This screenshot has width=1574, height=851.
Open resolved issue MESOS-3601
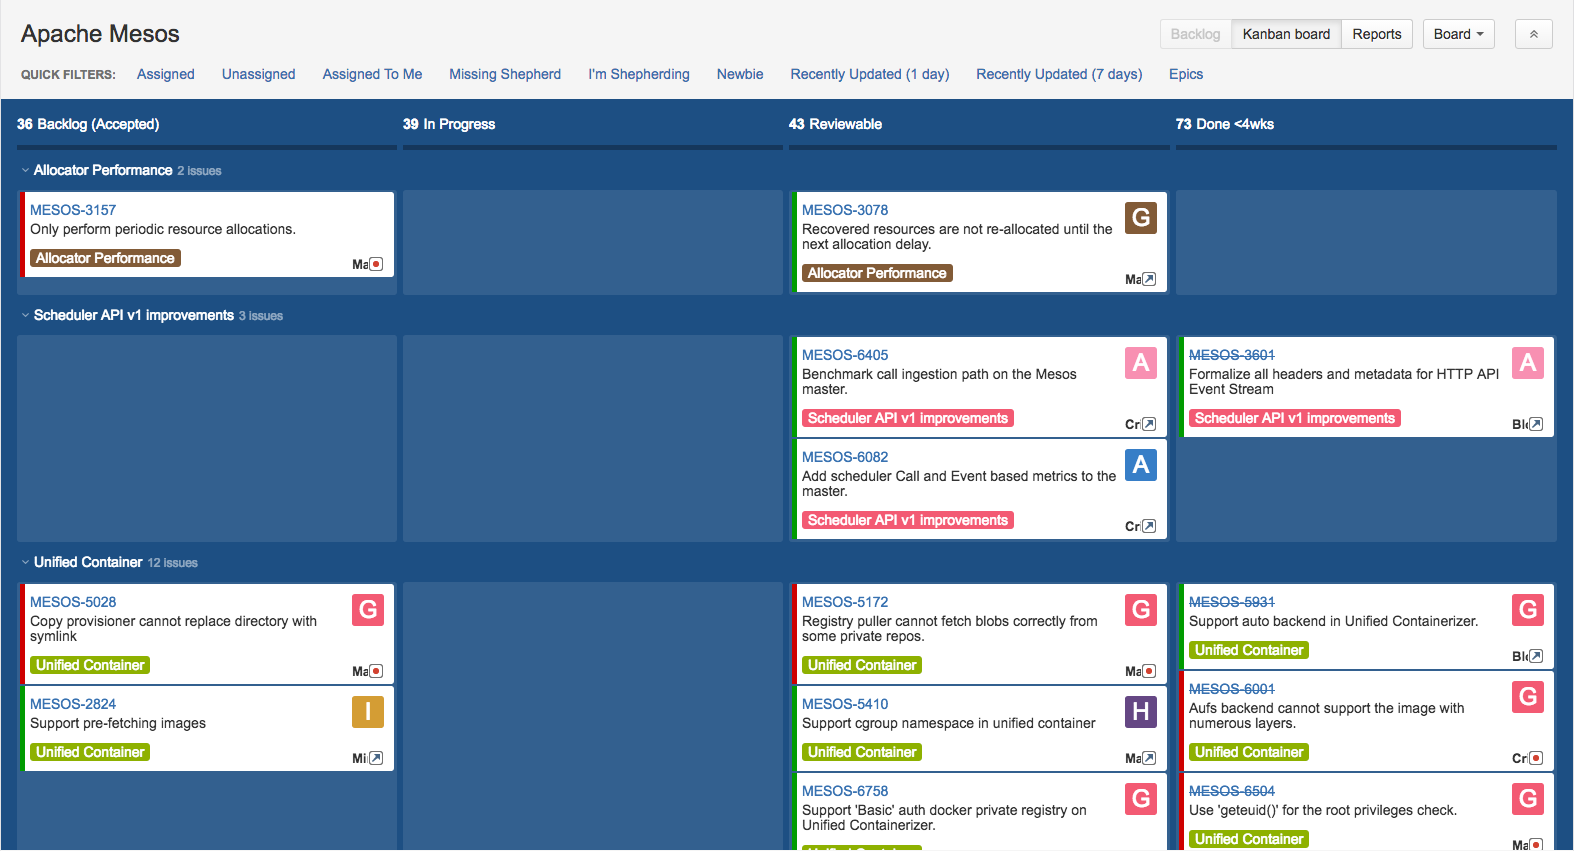pos(1232,355)
